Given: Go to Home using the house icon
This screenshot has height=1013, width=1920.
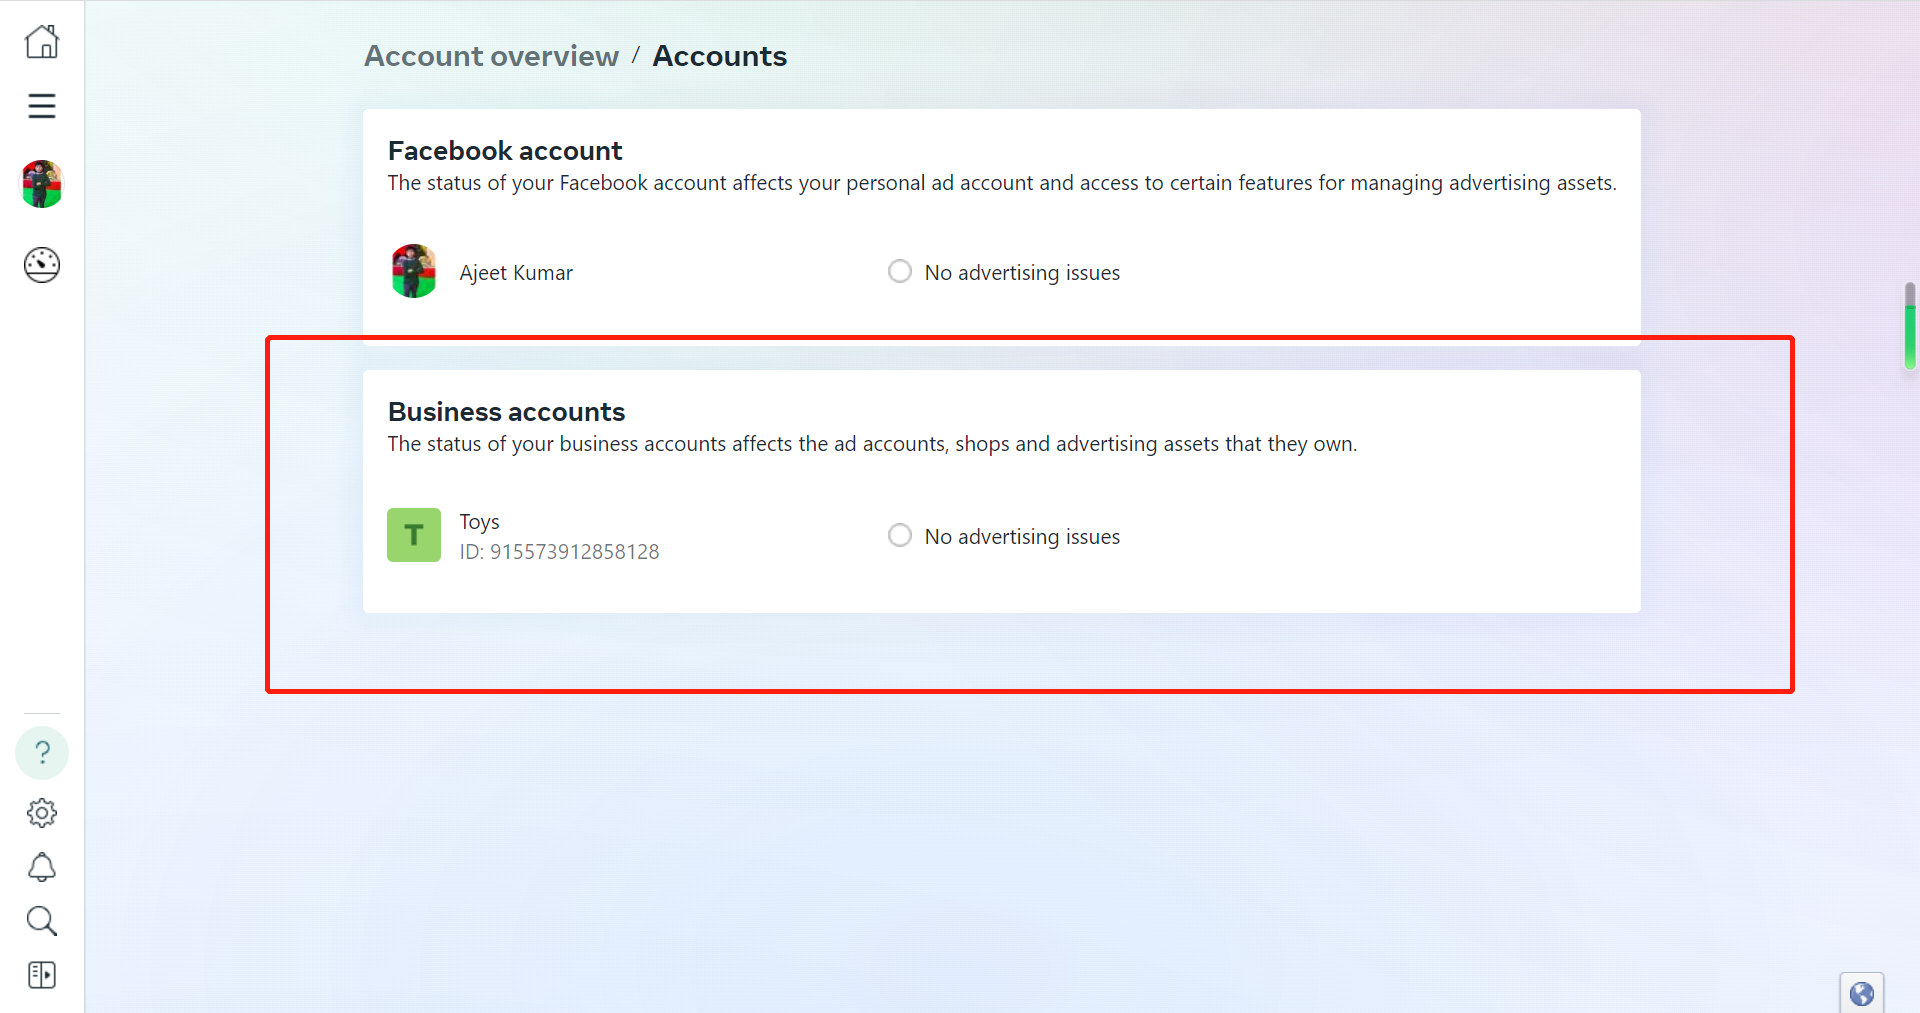Looking at the screenshot, I should coord(42,42).
